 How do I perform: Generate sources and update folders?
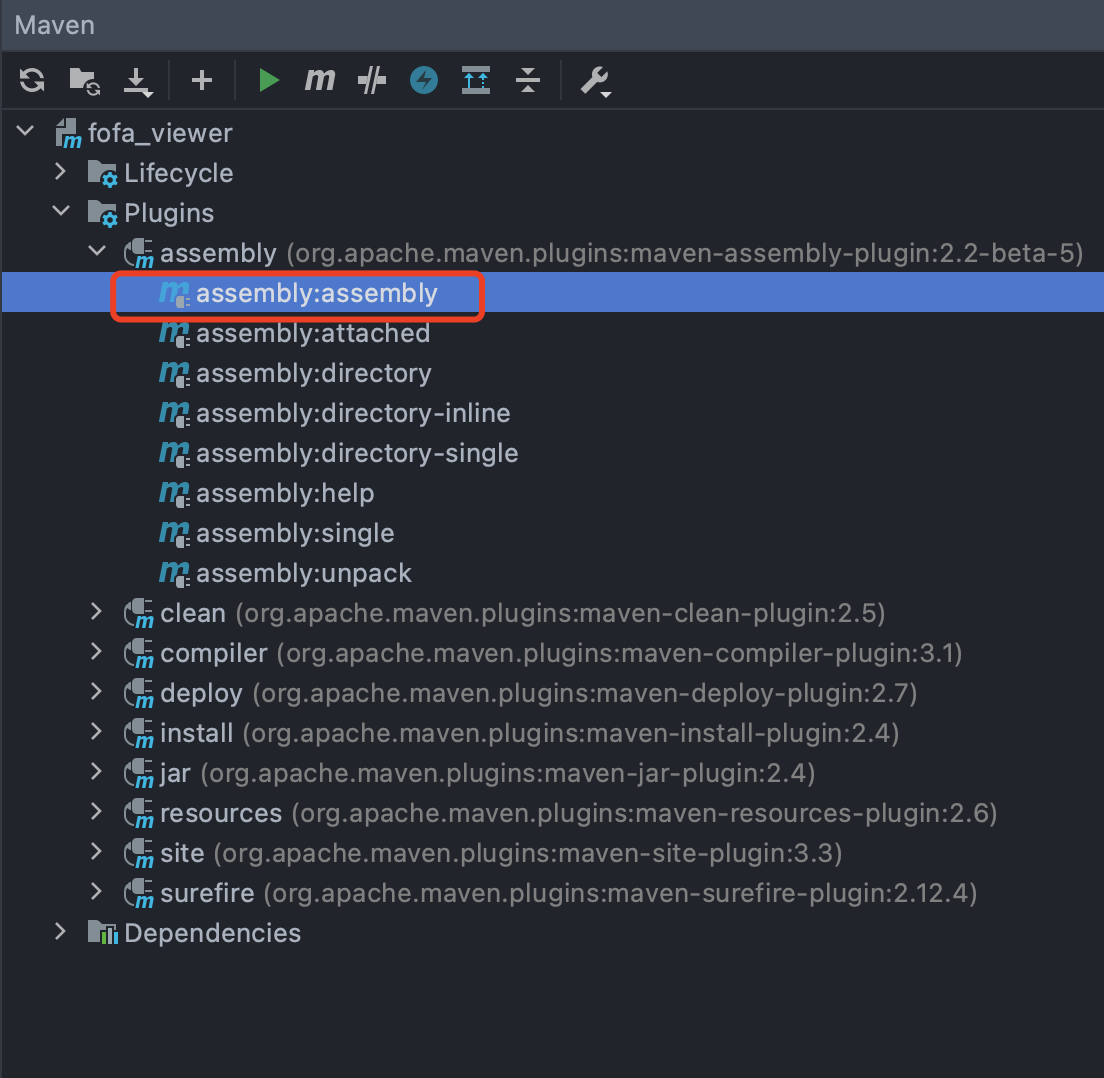[84, 81]
